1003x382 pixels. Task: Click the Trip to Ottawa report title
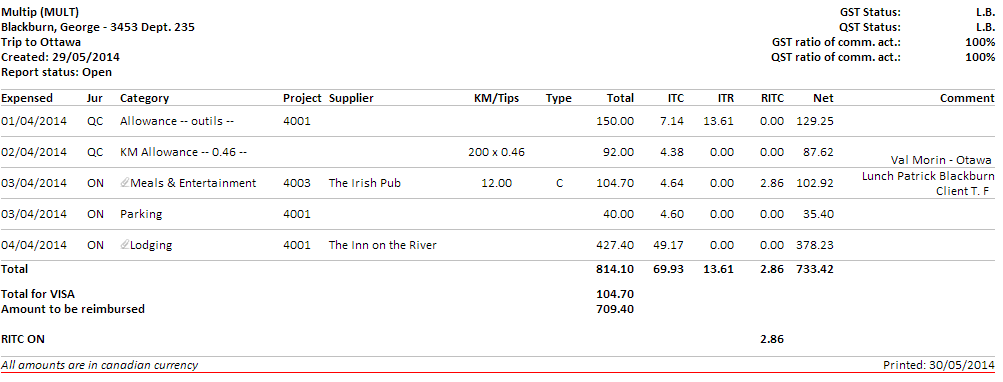(x=41, y=42)
